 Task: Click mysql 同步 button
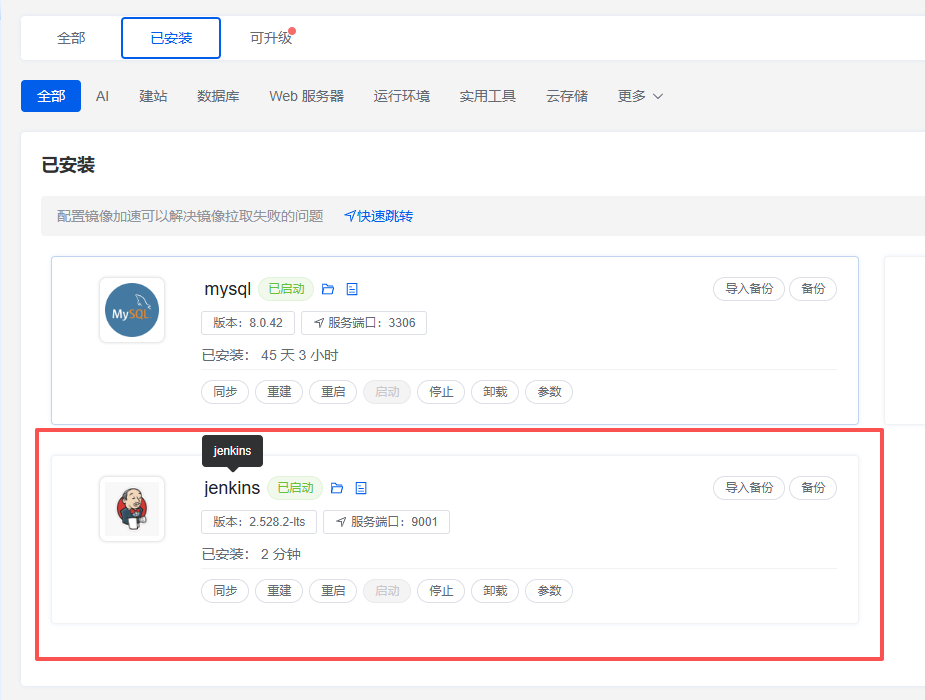coord(225,392)
